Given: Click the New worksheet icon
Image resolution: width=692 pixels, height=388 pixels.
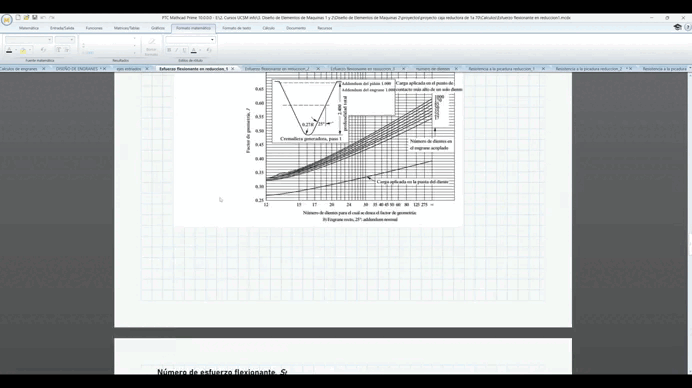Looking at the screenshot, I should (x=18, y=18).
